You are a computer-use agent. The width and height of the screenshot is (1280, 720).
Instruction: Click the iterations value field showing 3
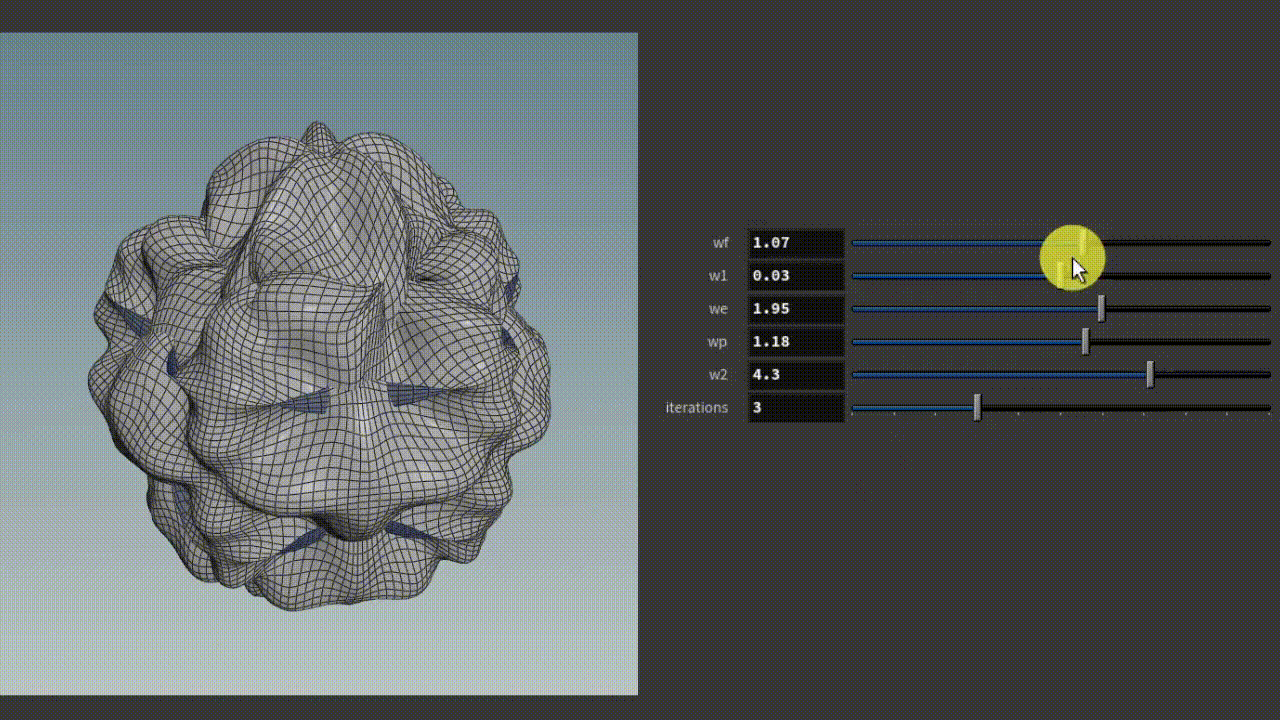click(x=796, y=408)
